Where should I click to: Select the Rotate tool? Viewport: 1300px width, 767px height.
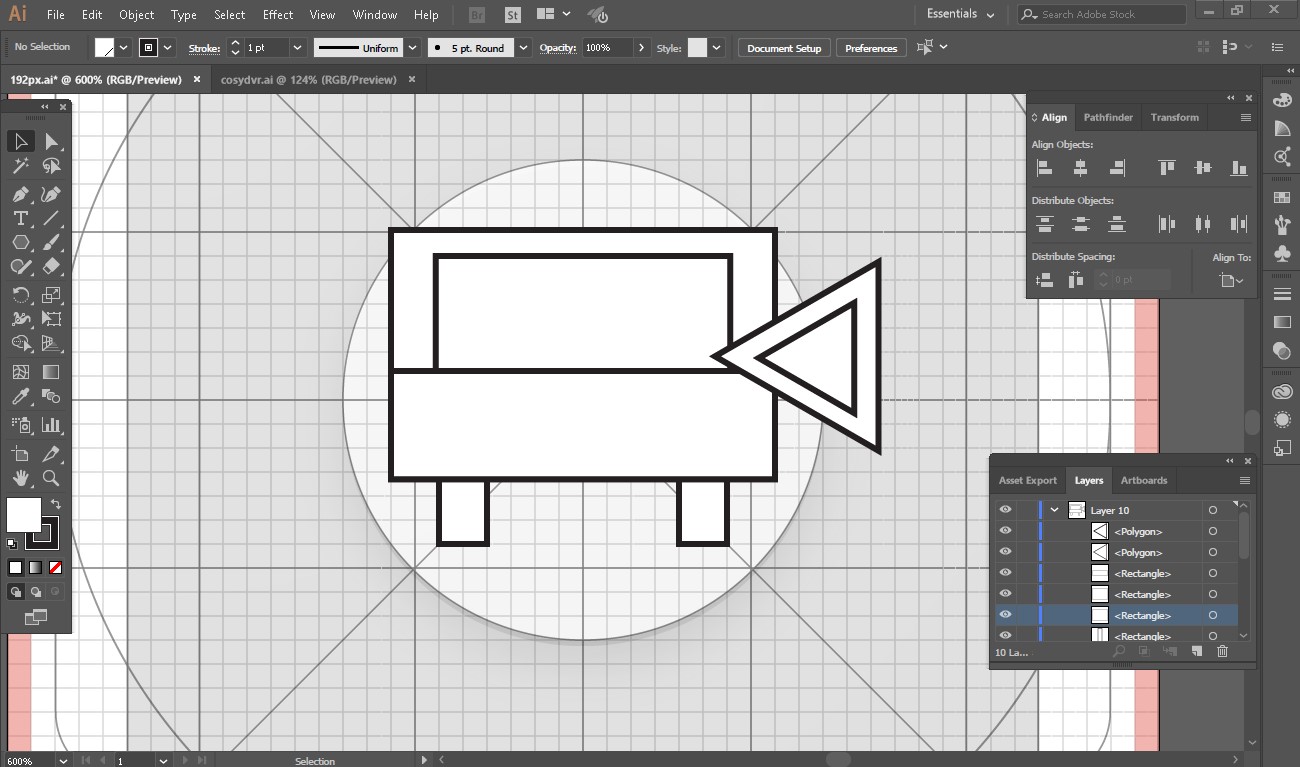tap(20, 295)
